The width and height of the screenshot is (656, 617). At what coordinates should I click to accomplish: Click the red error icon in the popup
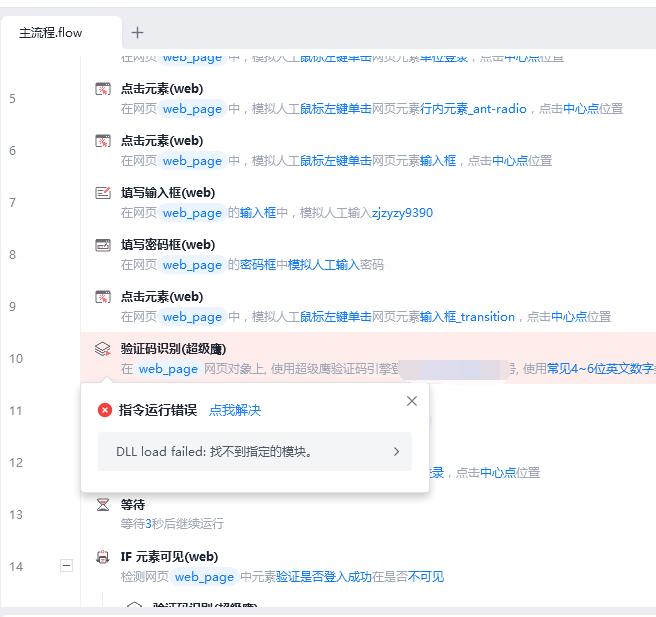[x=105, y=410]
